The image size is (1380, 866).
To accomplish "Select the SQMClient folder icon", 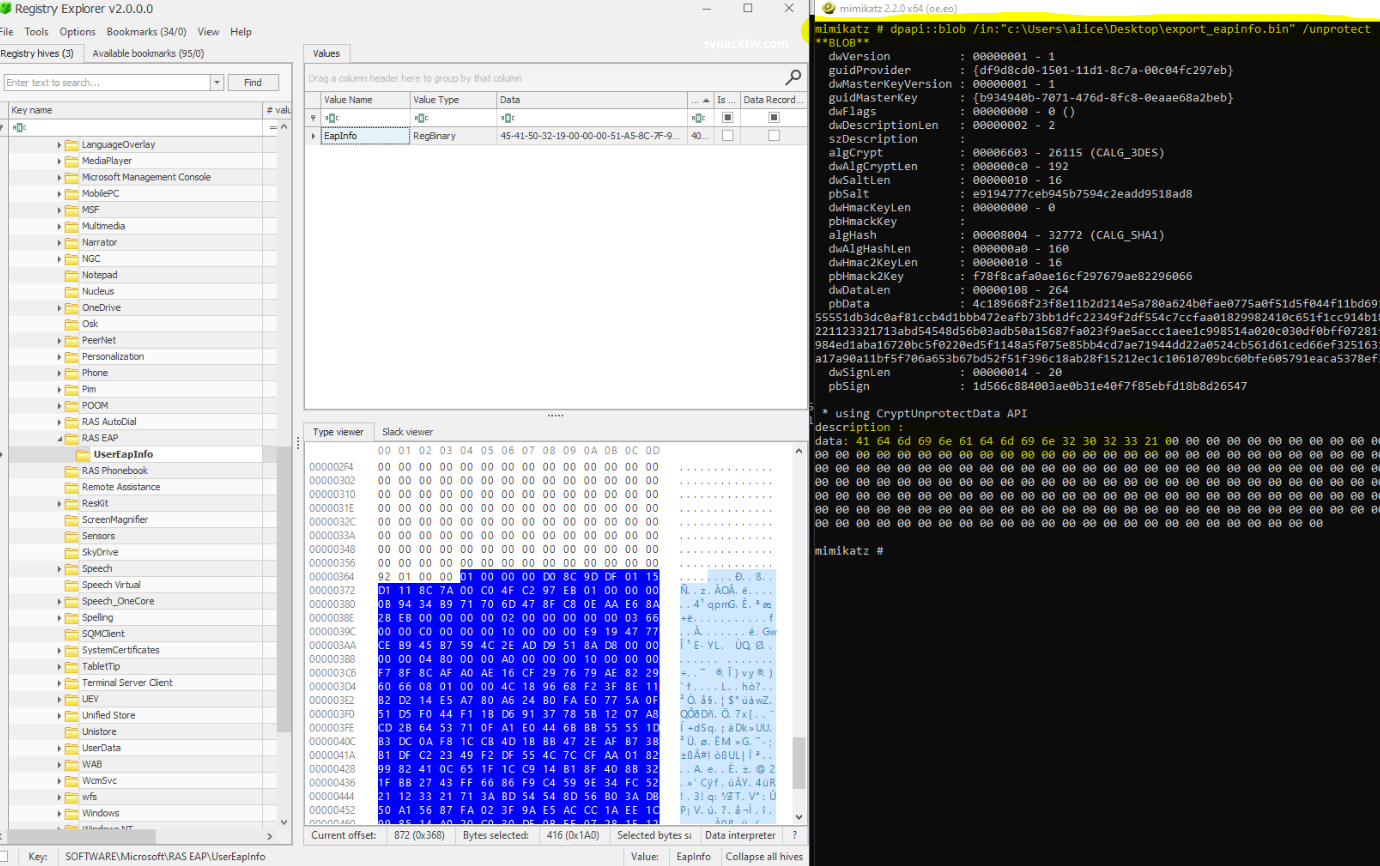I will [x=72, y=634].
